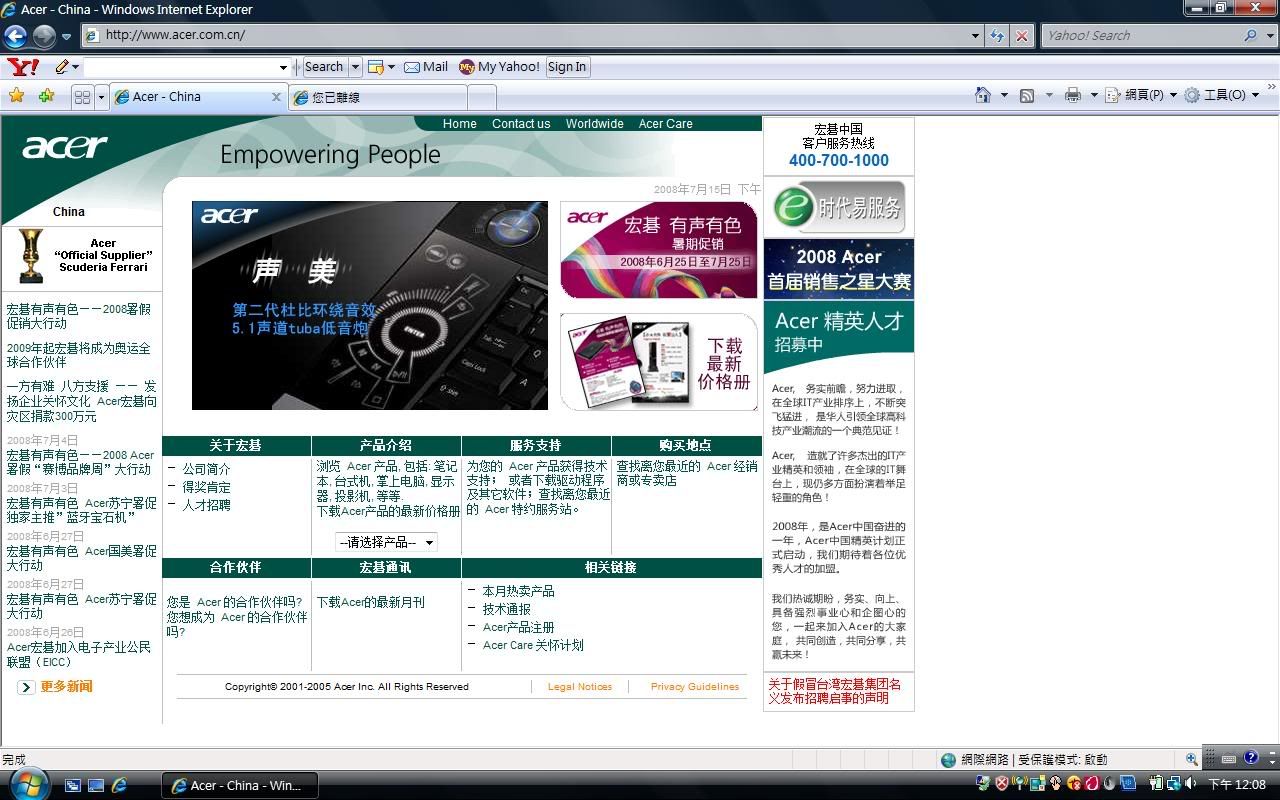Click the 人才招聘 link

(206, 505)
